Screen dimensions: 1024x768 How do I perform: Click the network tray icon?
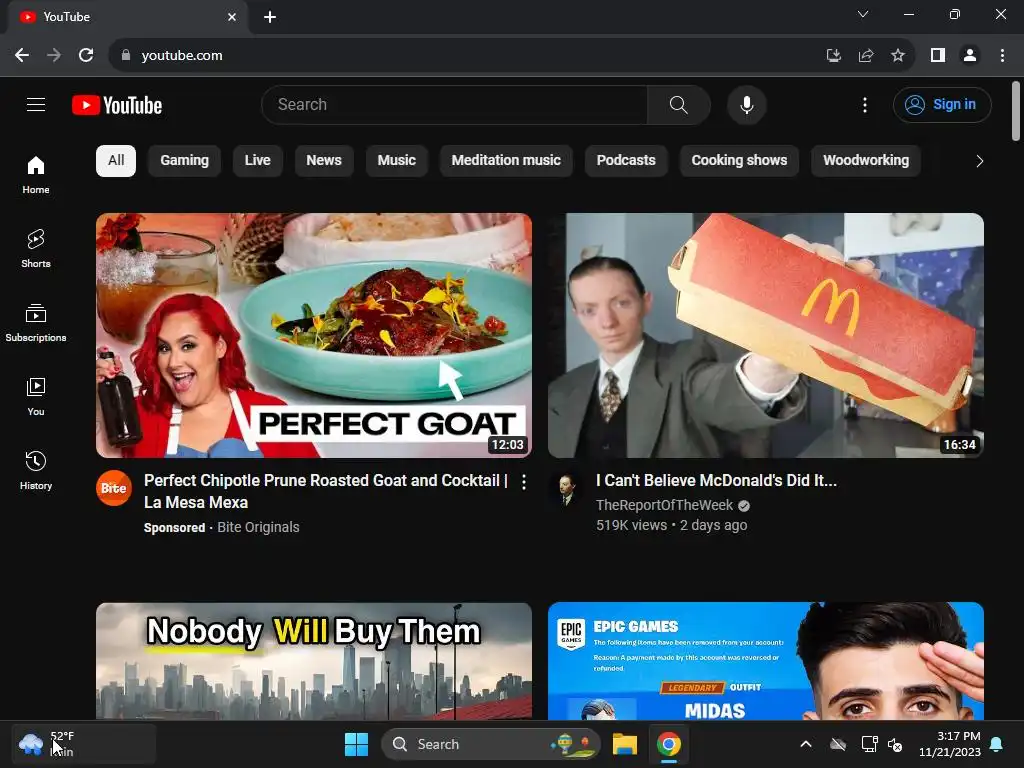pos(869,744)
